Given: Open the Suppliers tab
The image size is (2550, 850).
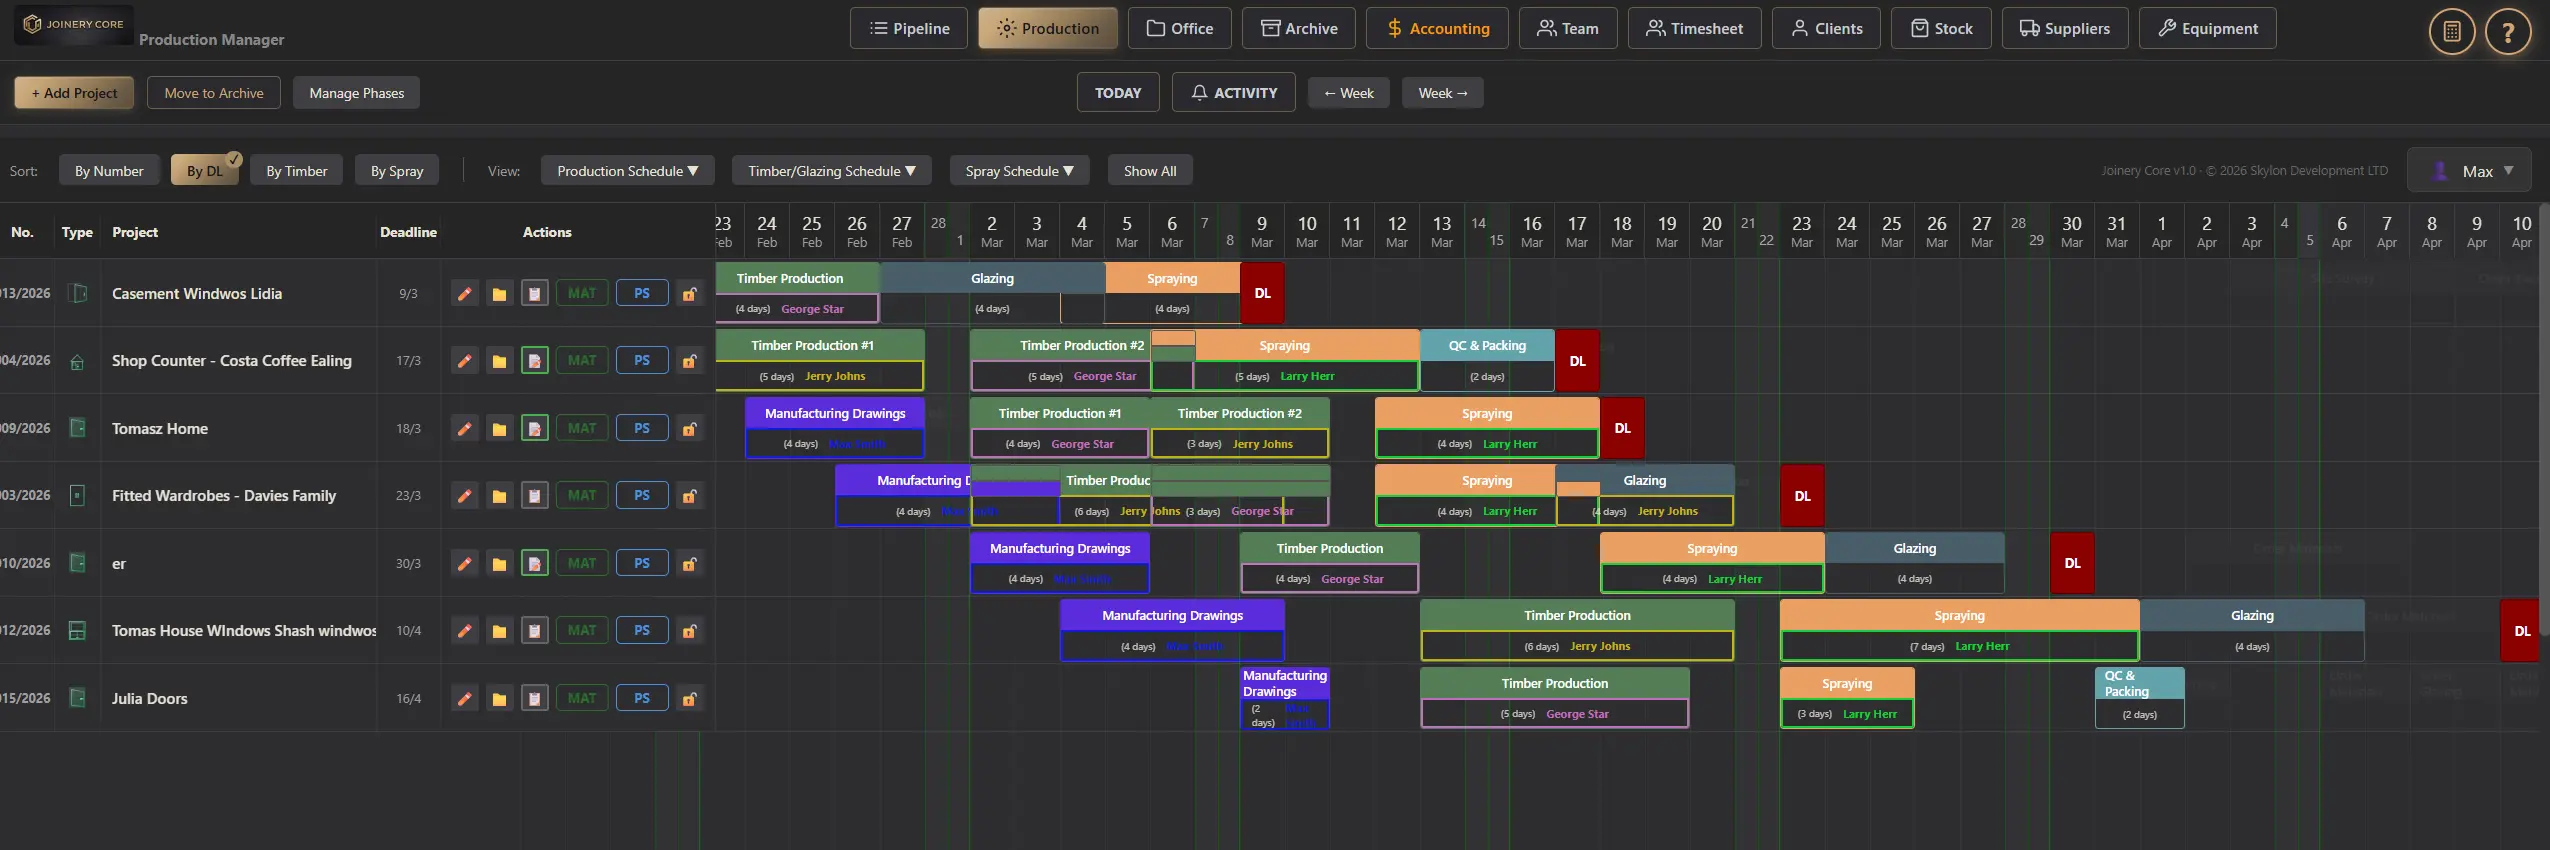Looking at the screenshot, I should point(2065,28).
